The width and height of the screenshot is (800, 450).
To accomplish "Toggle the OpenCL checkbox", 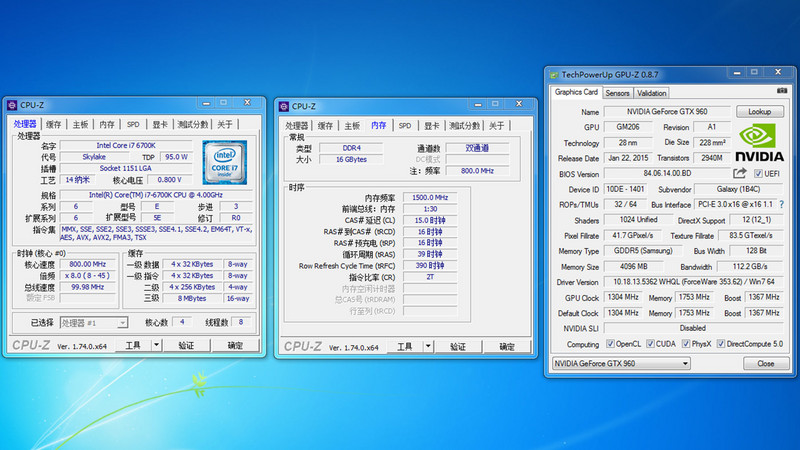I will (x=610, y=344).
